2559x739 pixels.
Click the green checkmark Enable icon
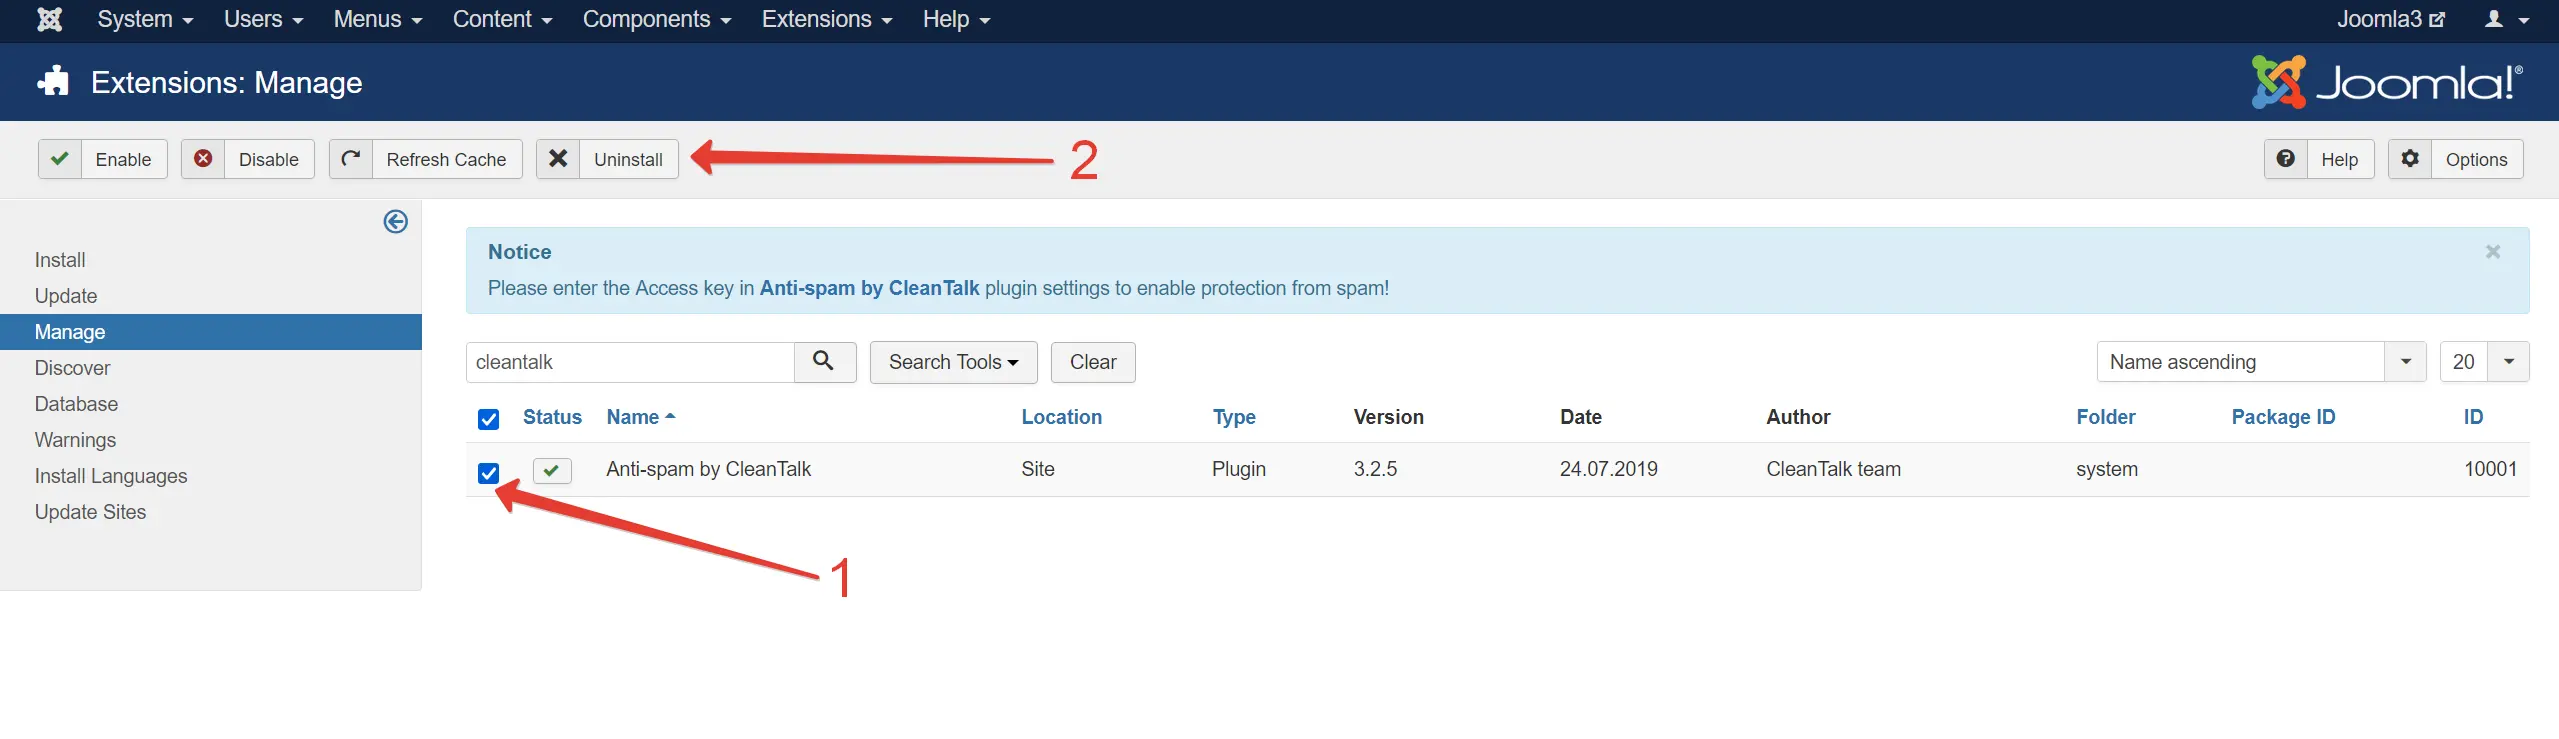point(60,159)
